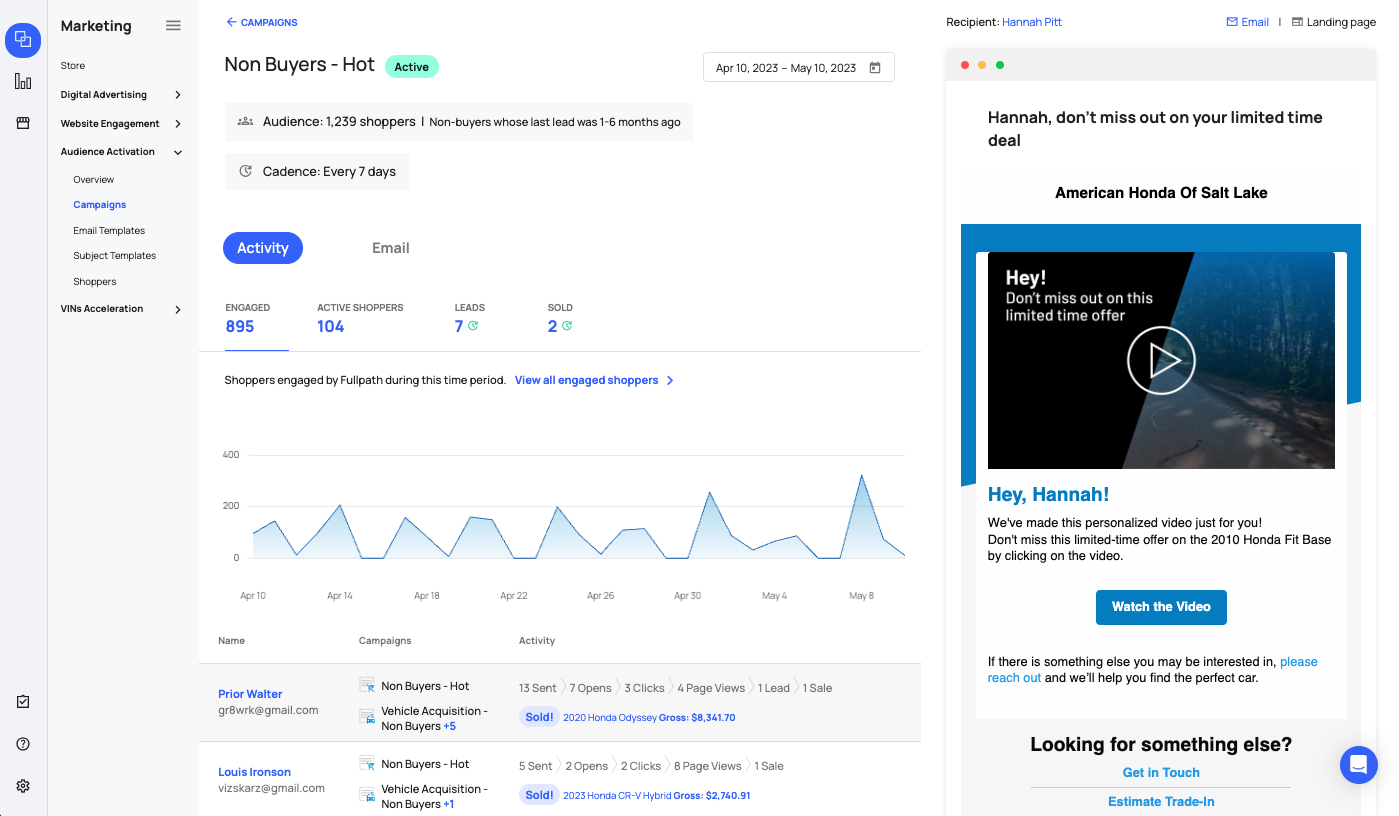Open the chat support bubble
Viewport: 1399px width, 816px height.
(x=1358, y=765)
